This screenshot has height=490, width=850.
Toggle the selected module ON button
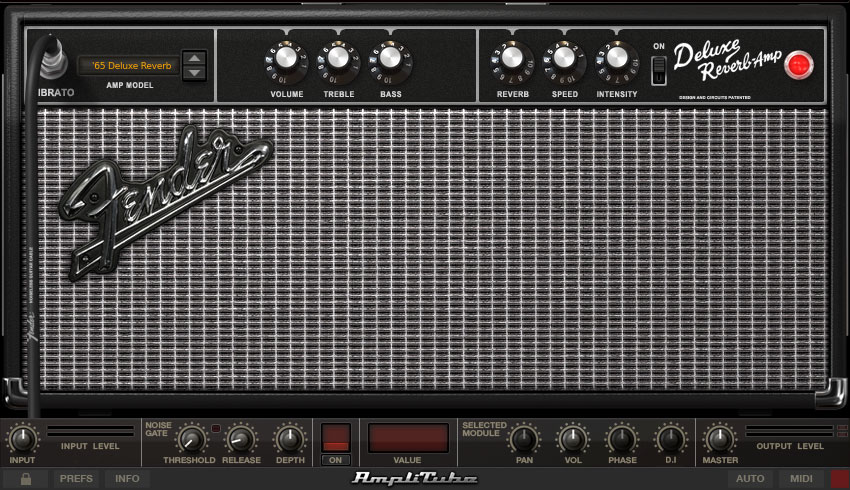click(x=336, y=460)
